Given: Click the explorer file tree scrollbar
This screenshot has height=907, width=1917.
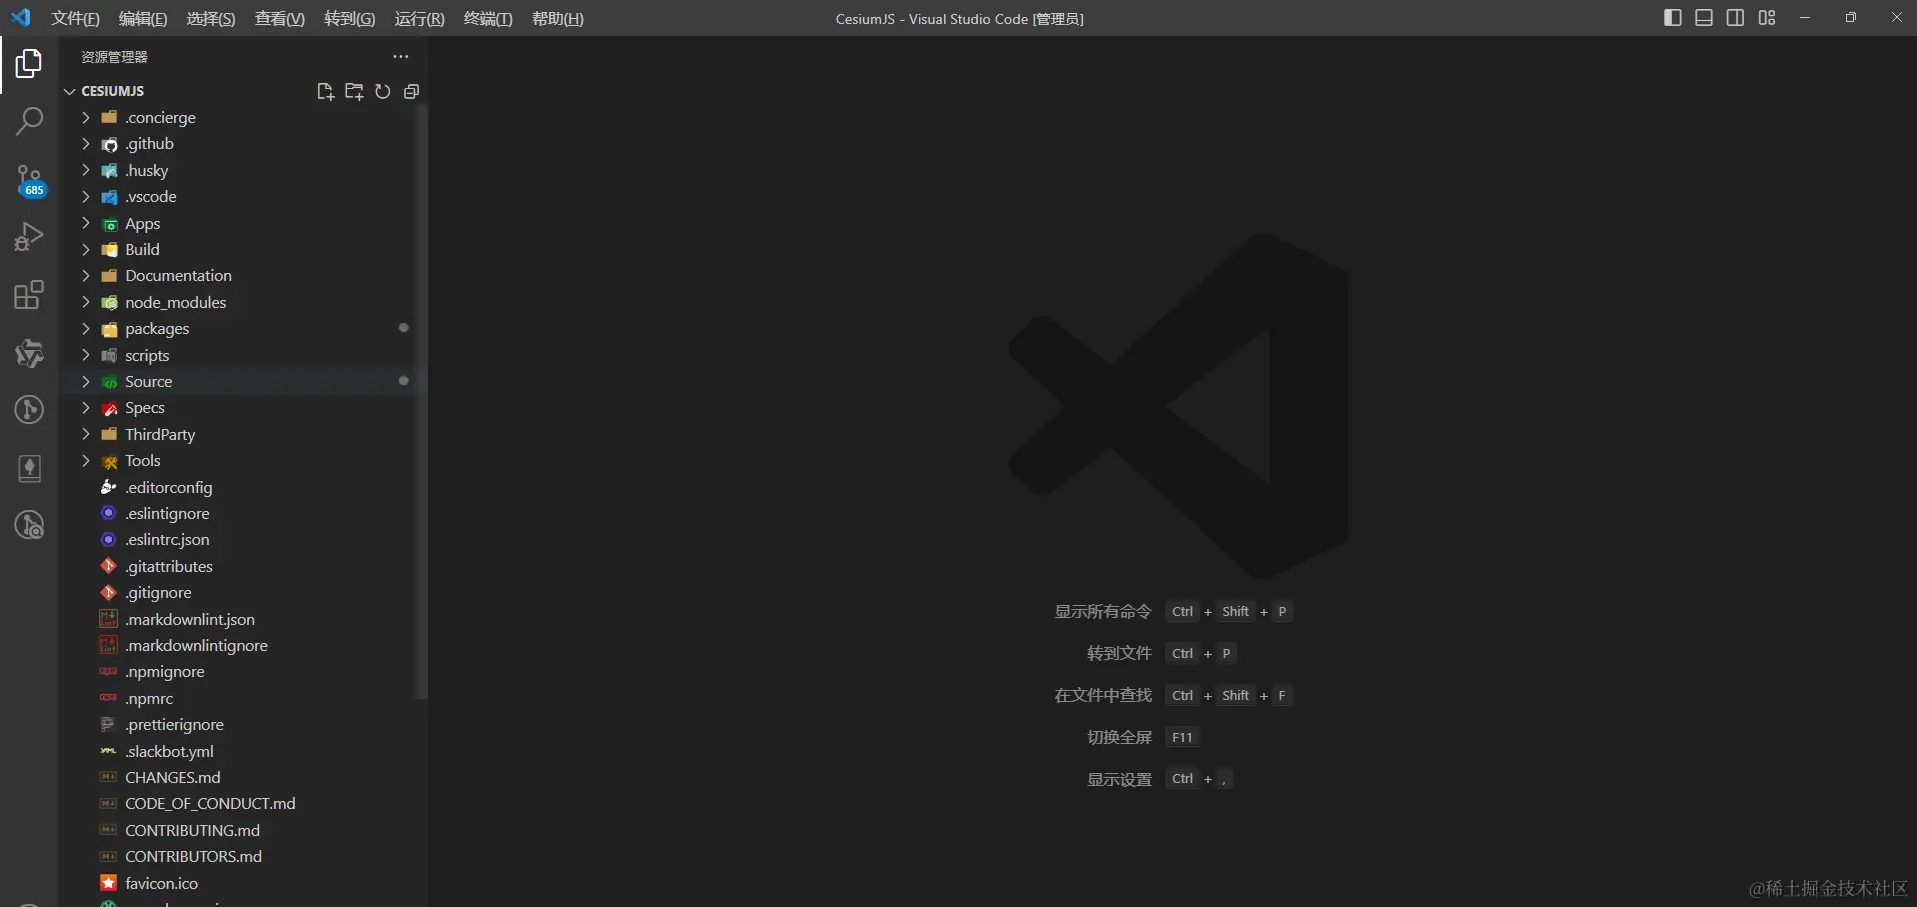Looking at the screenshot, I should point(421,402).
